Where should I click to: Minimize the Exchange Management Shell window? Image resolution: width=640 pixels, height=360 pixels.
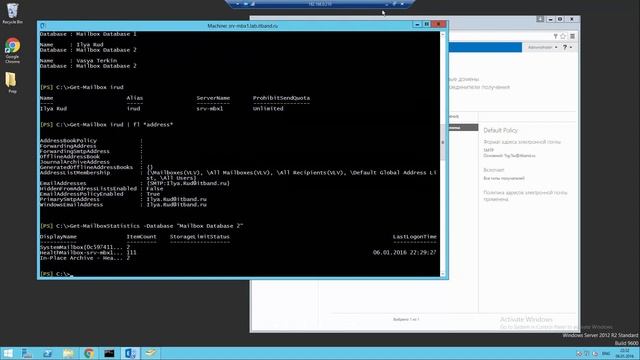[417, 25]
